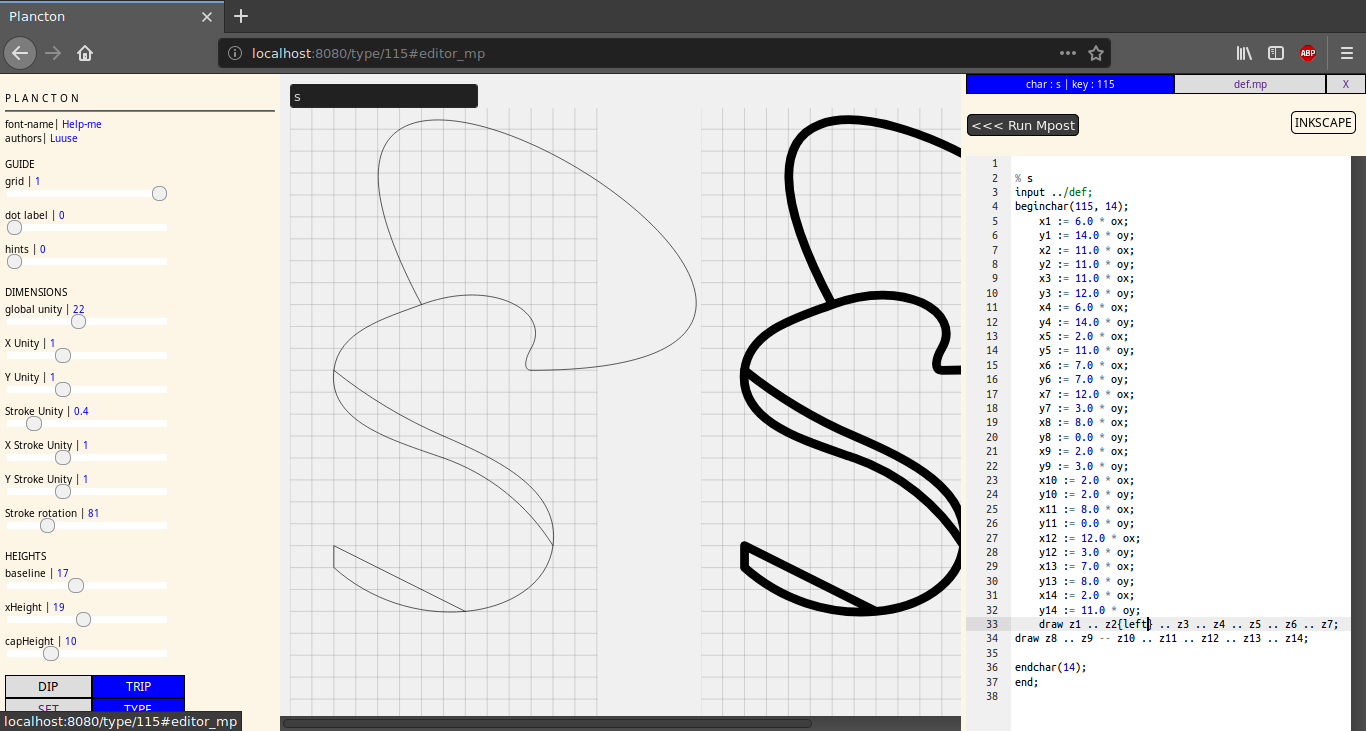Open the Help-me font-name link
This screenshot has width=1366, height=731.
82,124
